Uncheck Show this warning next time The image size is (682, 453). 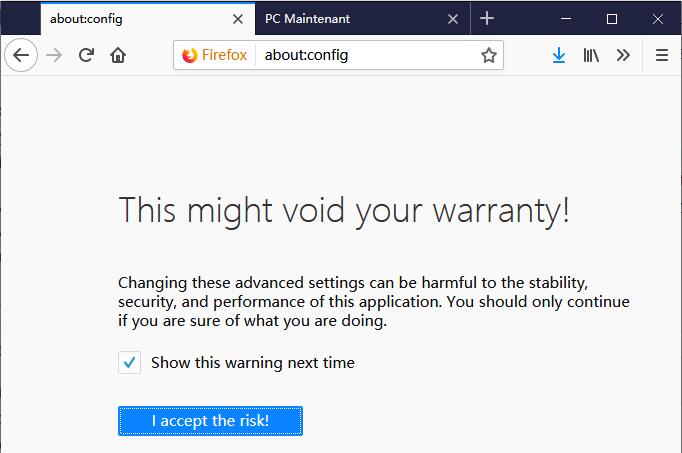(x=129, y=363)
